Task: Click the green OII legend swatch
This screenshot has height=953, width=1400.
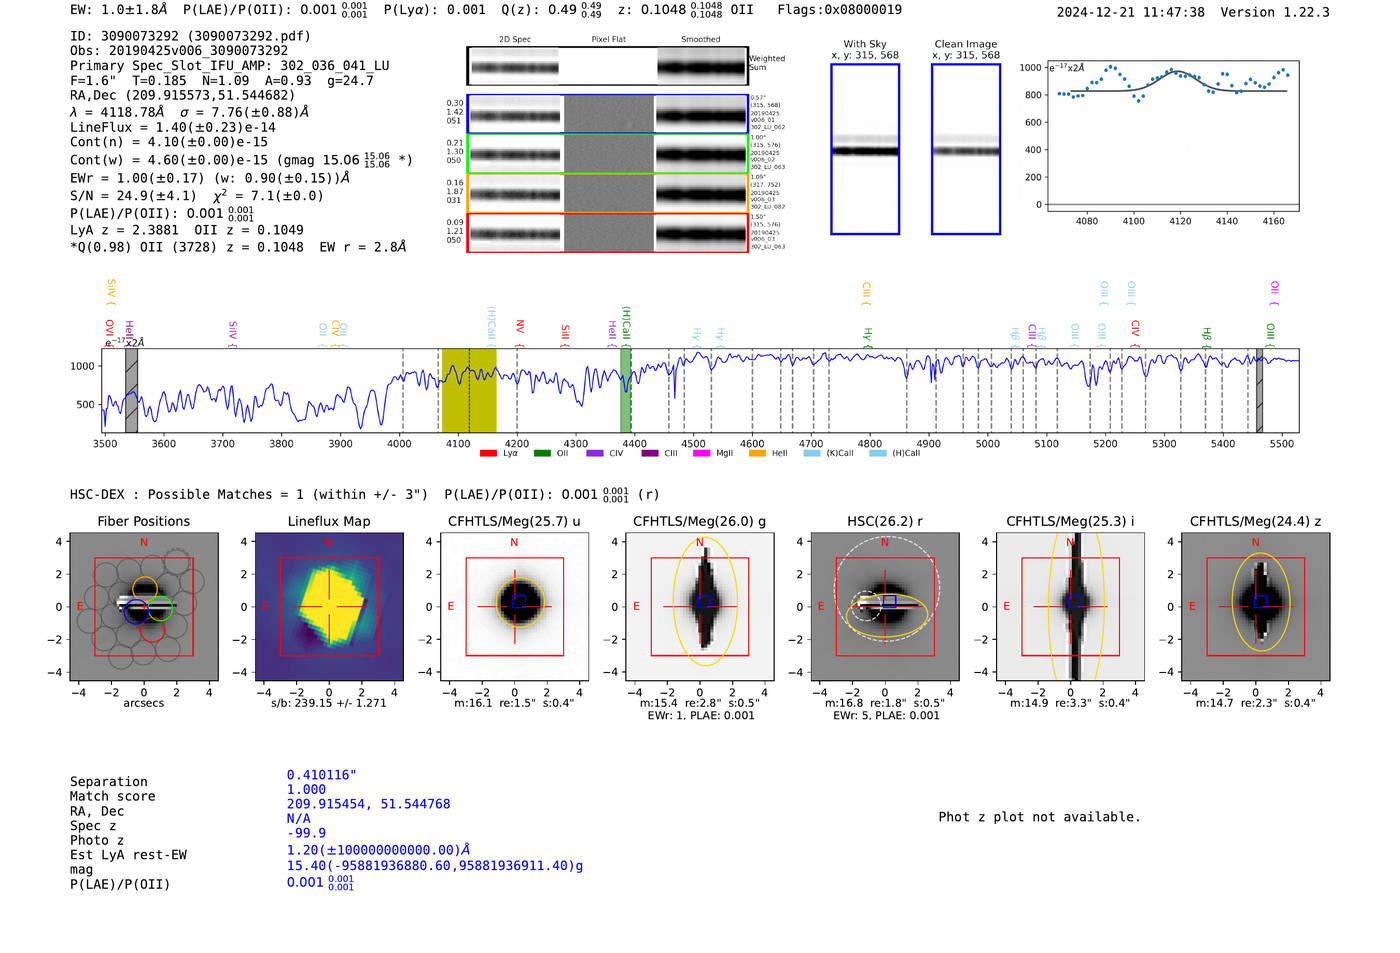Action: point(542,453)
